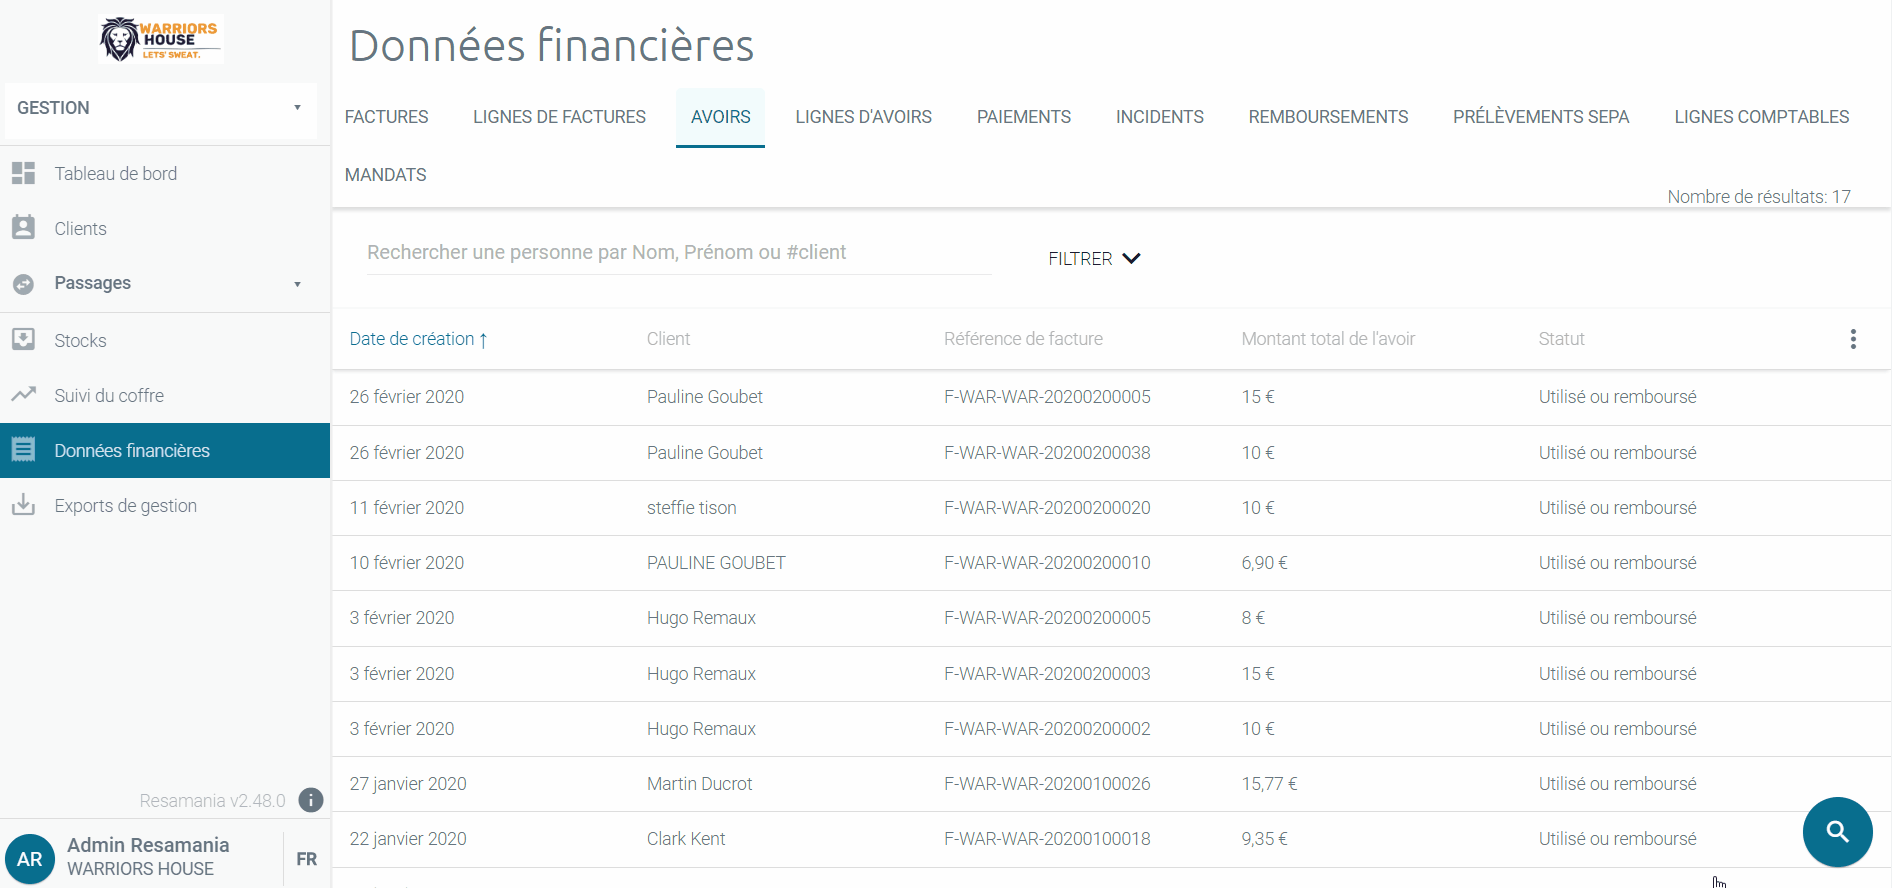Expand the Passages submenu arrow

pyautogui.click(x=297, y=284)
